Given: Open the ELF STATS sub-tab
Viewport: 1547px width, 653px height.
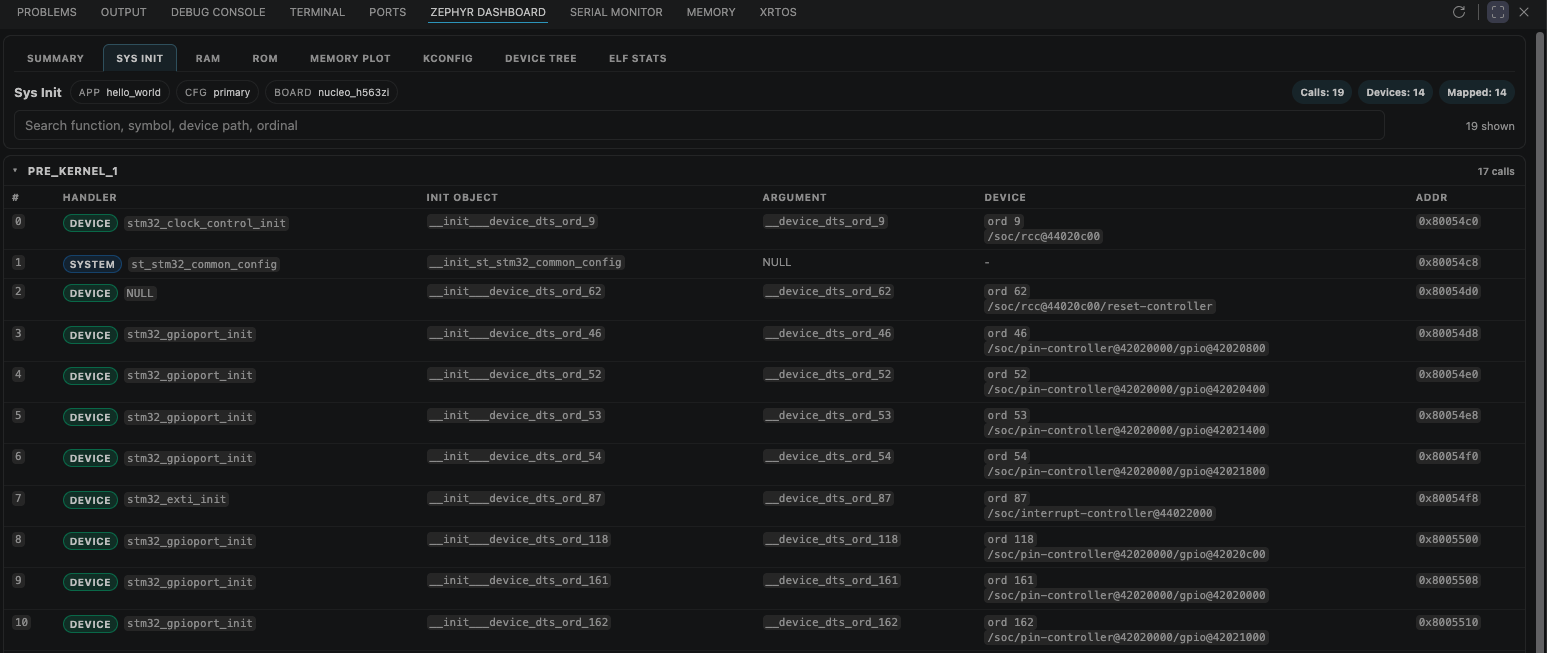Looking at the screenshot, I should click(638, 58).
